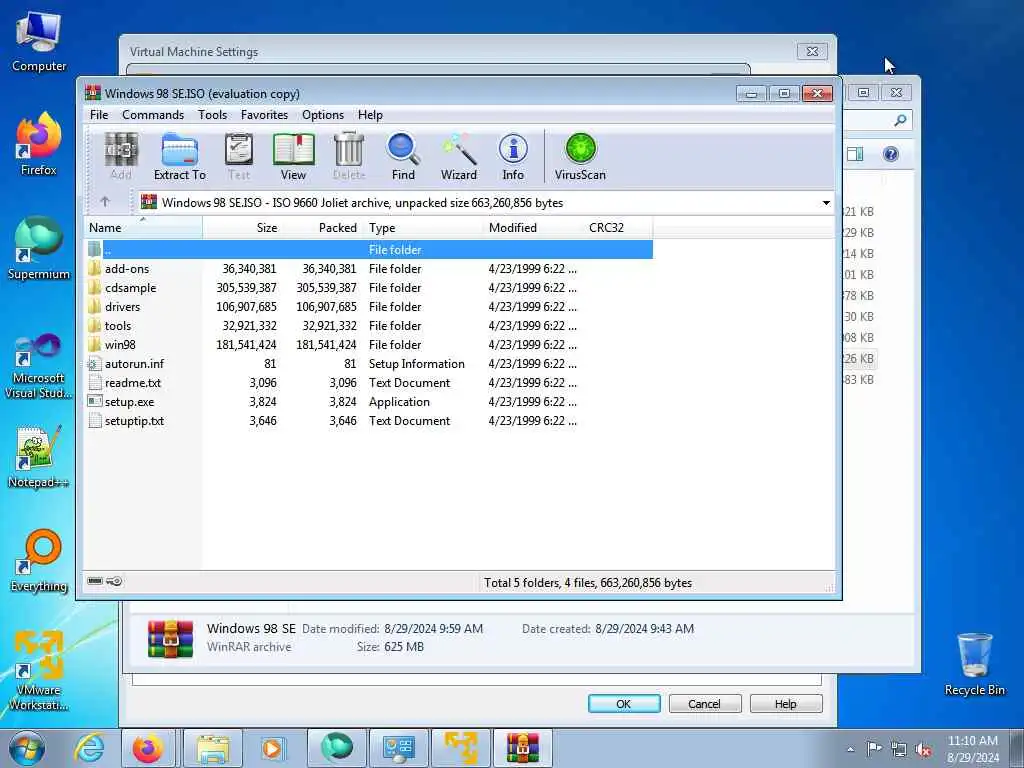Select the parent folder '..' row

[369, 249]
